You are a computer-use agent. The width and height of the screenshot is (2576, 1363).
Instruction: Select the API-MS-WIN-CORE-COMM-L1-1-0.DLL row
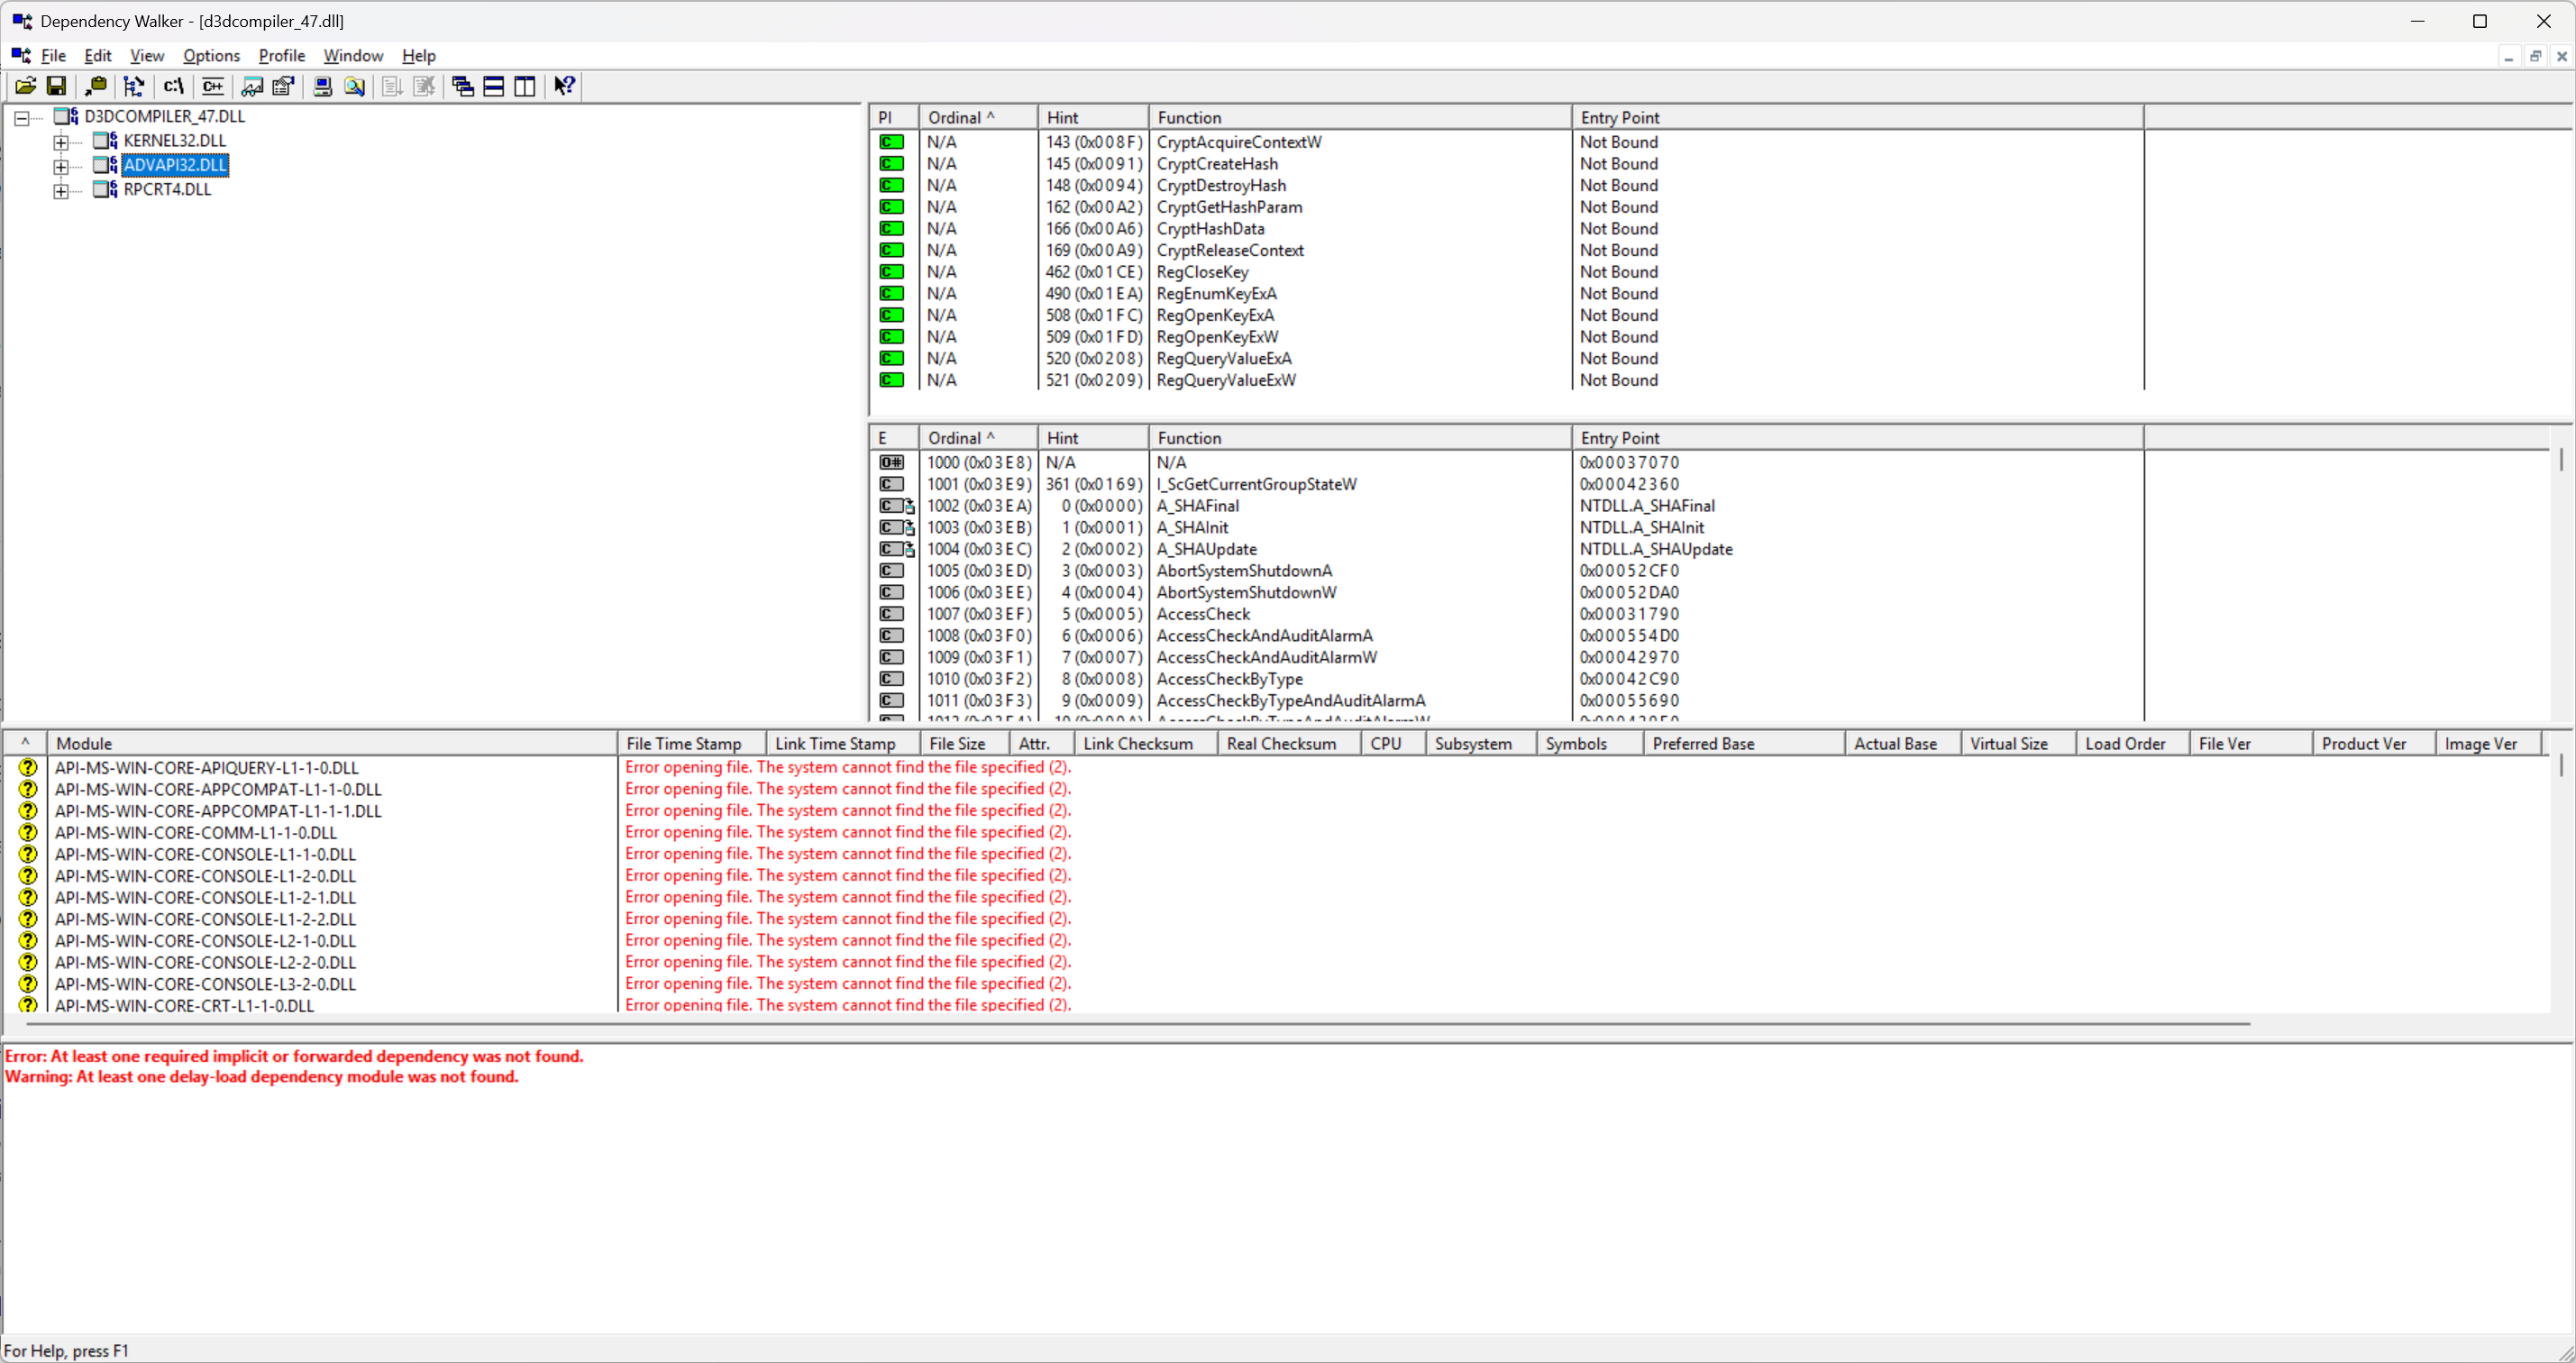click(x=196, y=832)
